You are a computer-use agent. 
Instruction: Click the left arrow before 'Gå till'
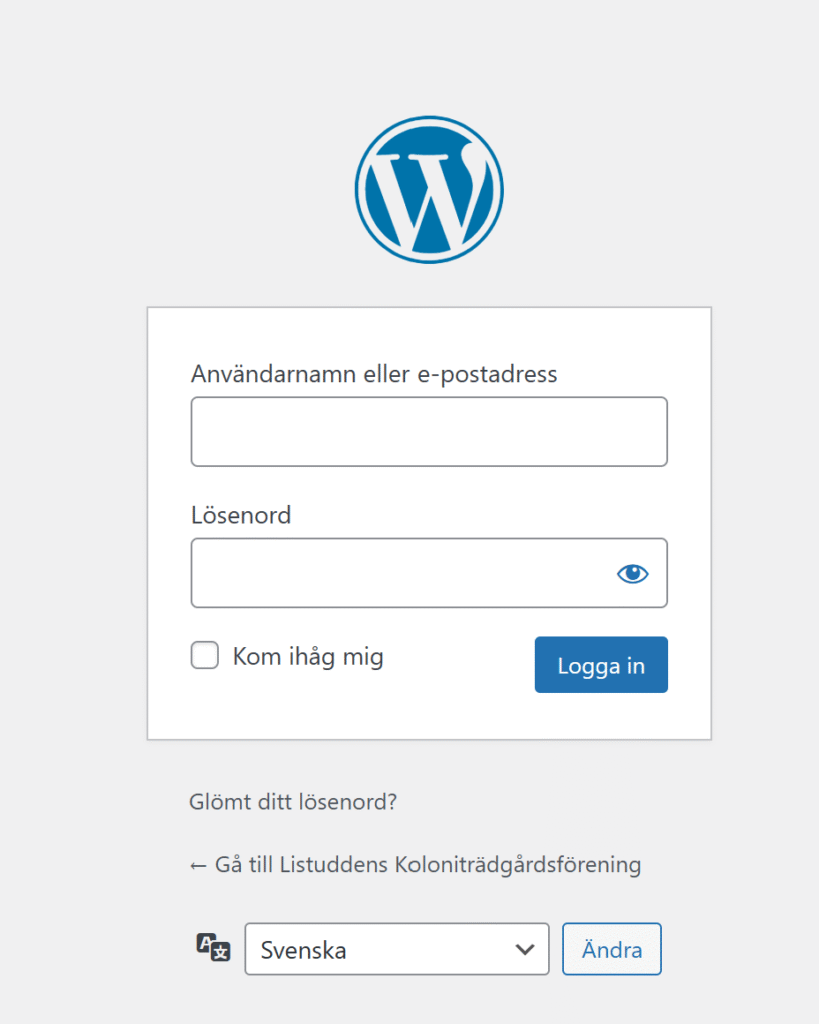198,867
